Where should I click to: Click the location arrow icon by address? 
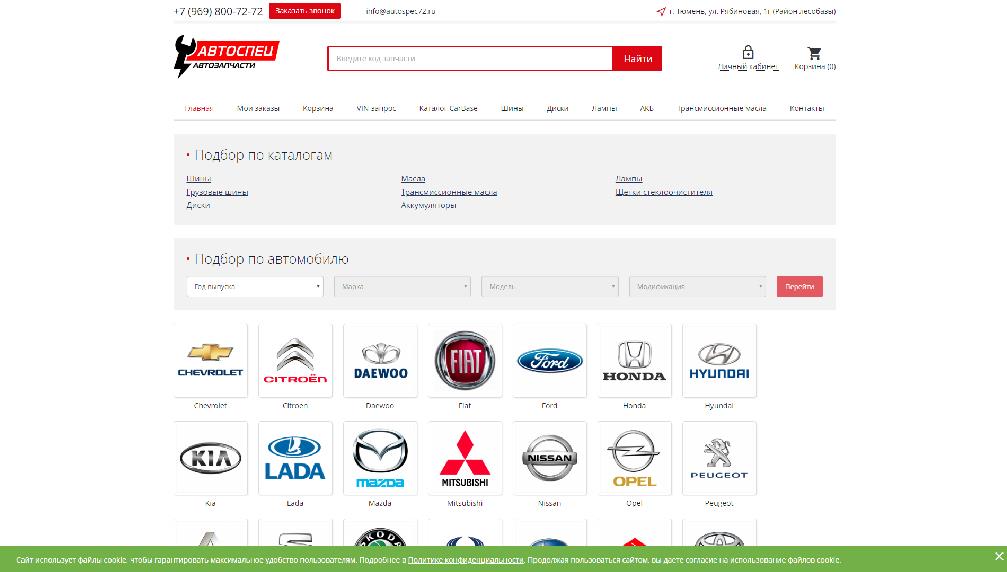click(661, 12)
